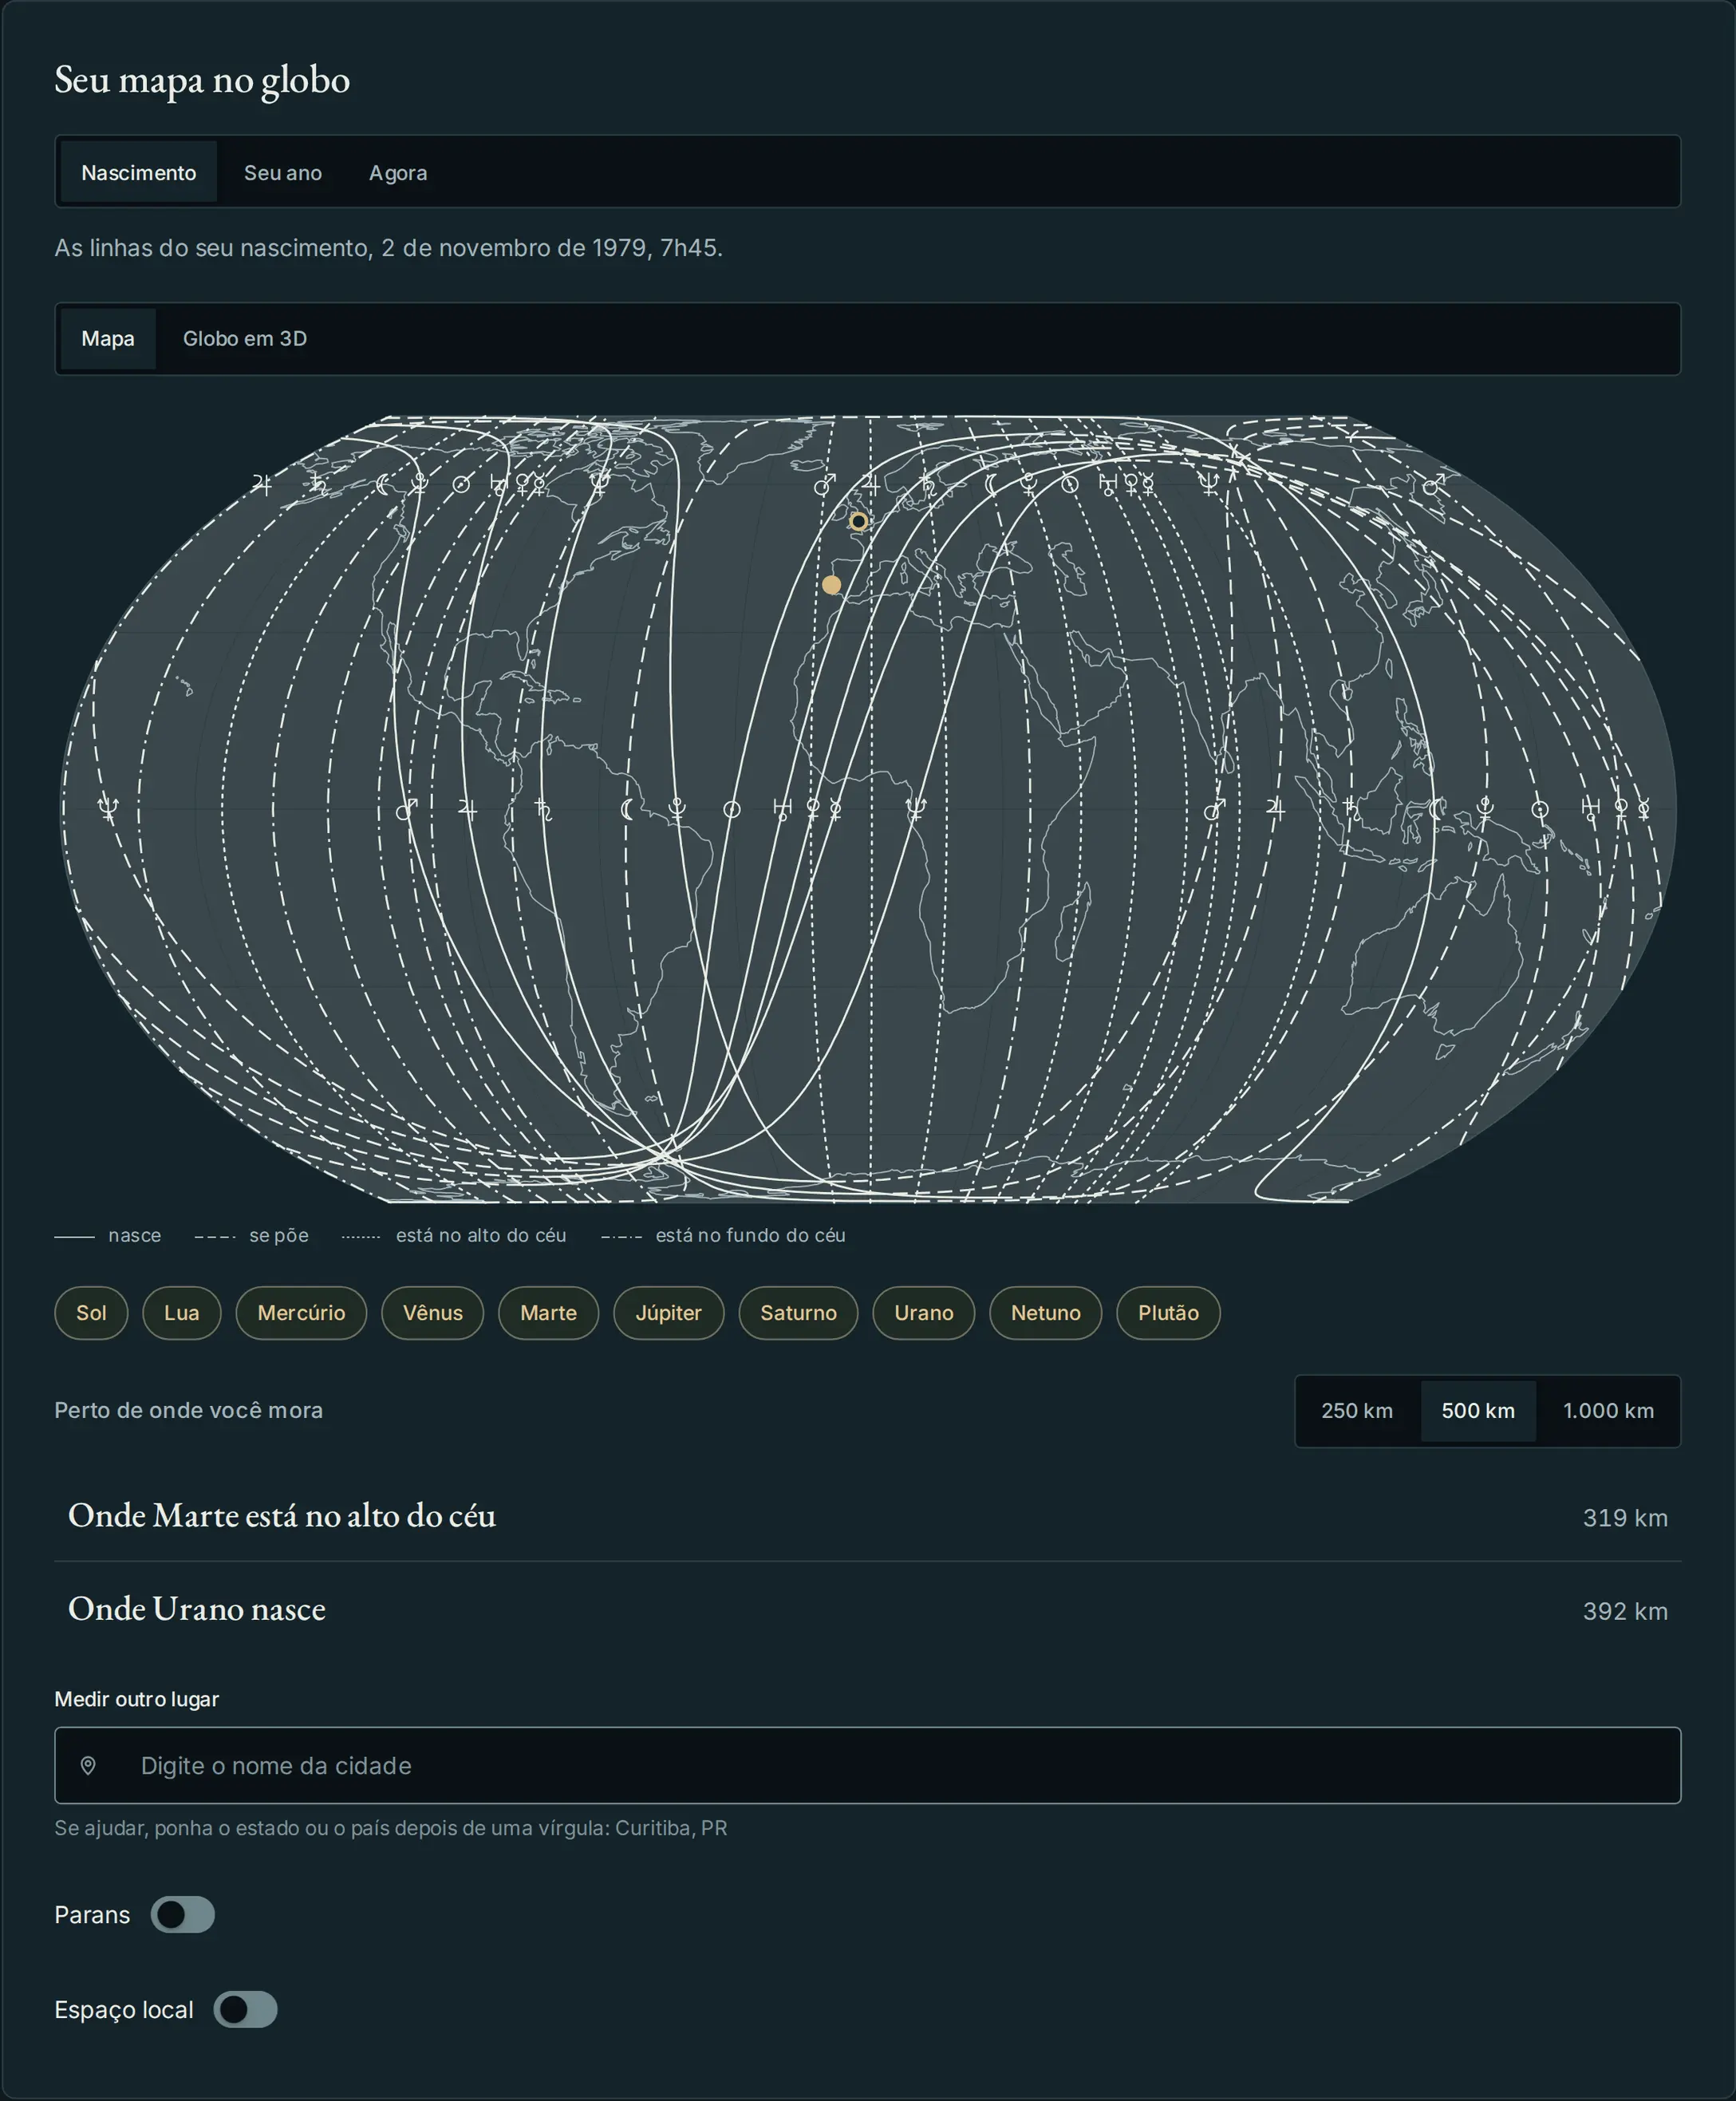
Task: Click the 'se põe' legend label
Action: 279,1236
